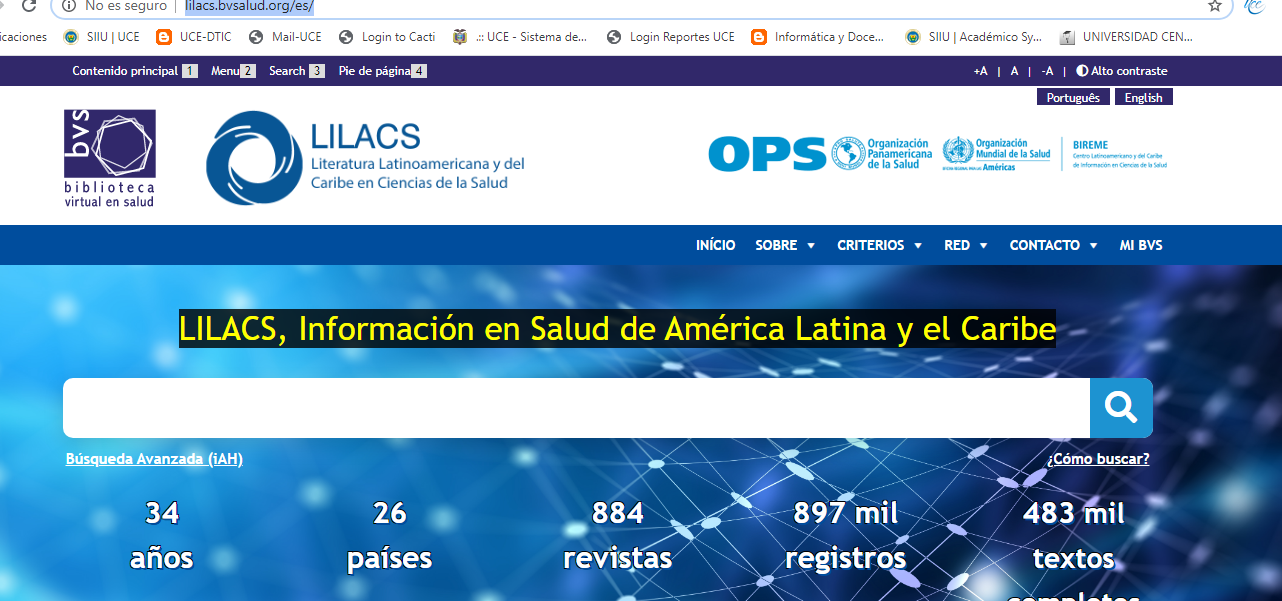Go to INÍCIO in navigation bar

[x=716, y=245]
